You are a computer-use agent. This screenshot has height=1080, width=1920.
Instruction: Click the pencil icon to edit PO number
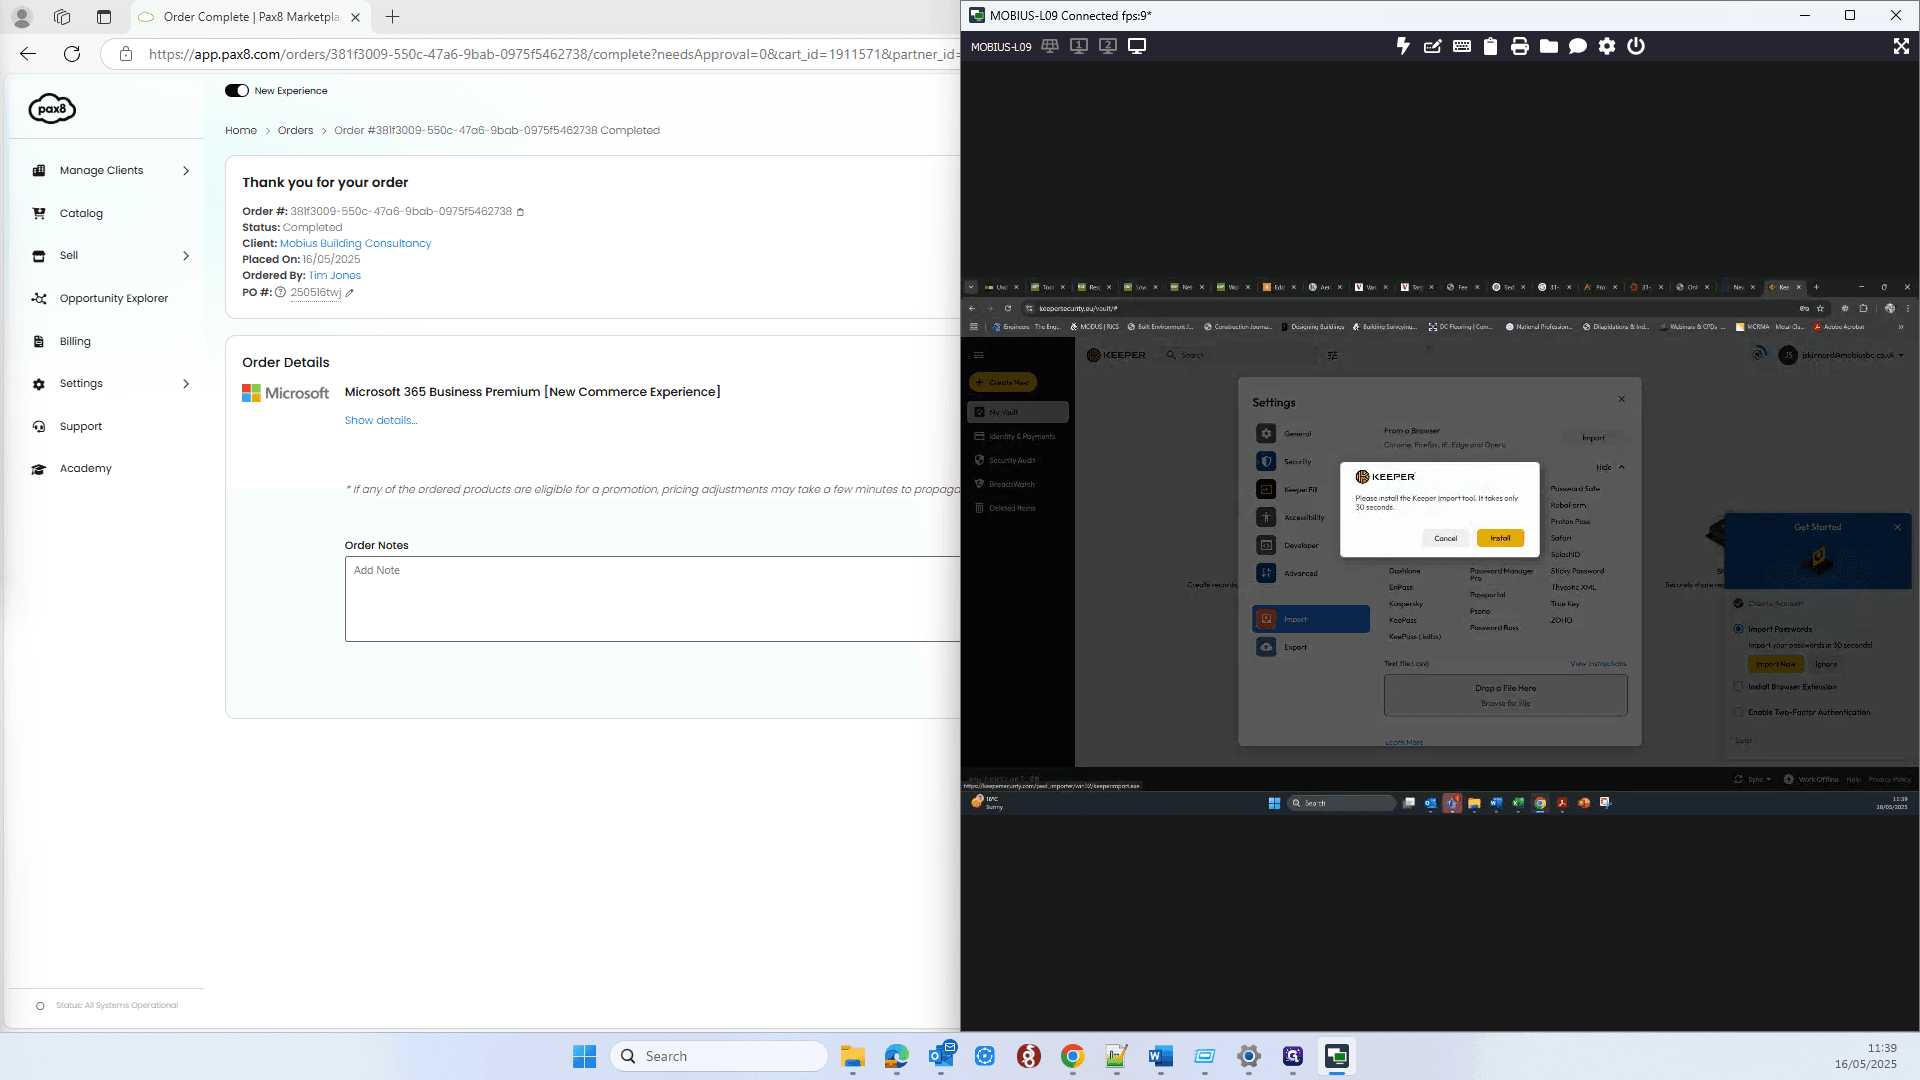click(349, 293)
